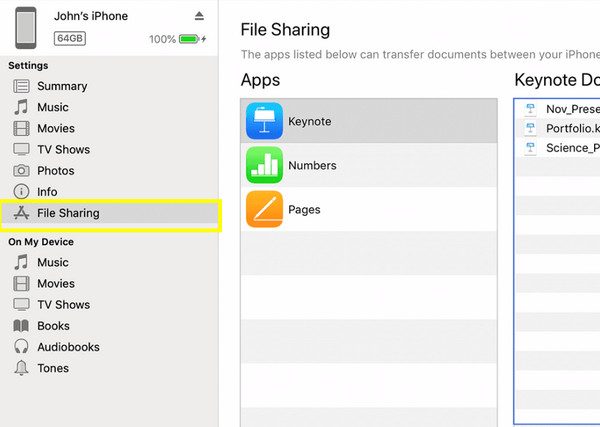
Task: Click the Music note icon under On My Device
Action: point(21,262)
